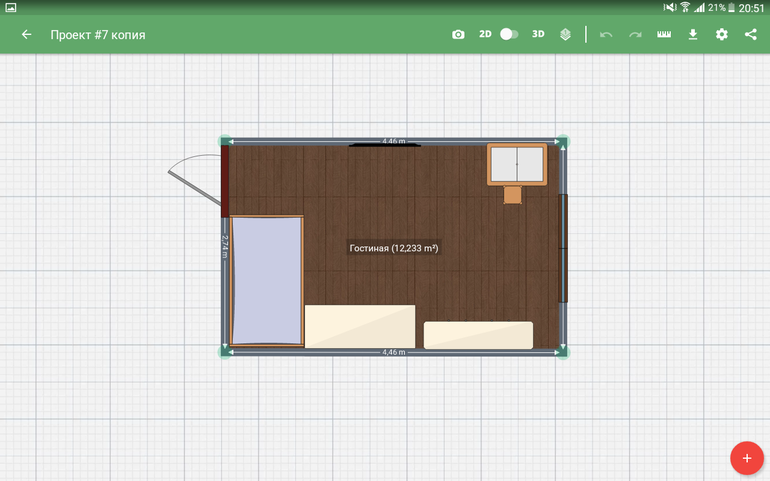
Task: Share the project using the share icon
Action: [751, 34]
